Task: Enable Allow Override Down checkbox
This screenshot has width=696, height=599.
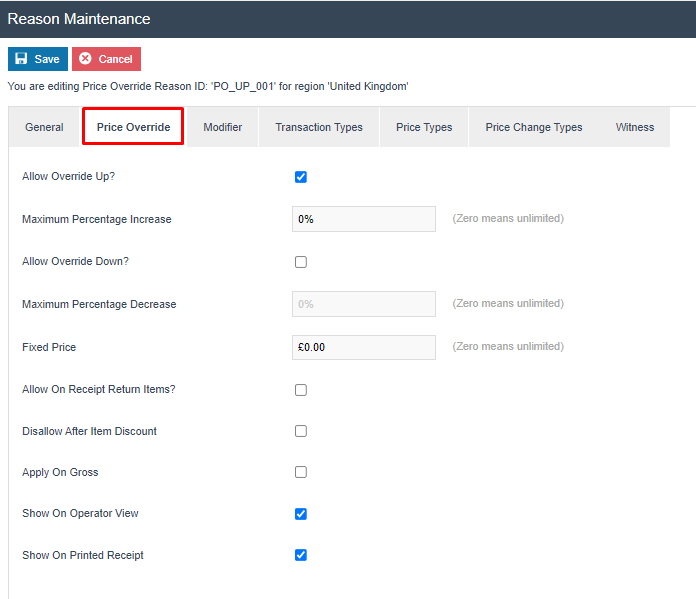Action: (301, 262)
